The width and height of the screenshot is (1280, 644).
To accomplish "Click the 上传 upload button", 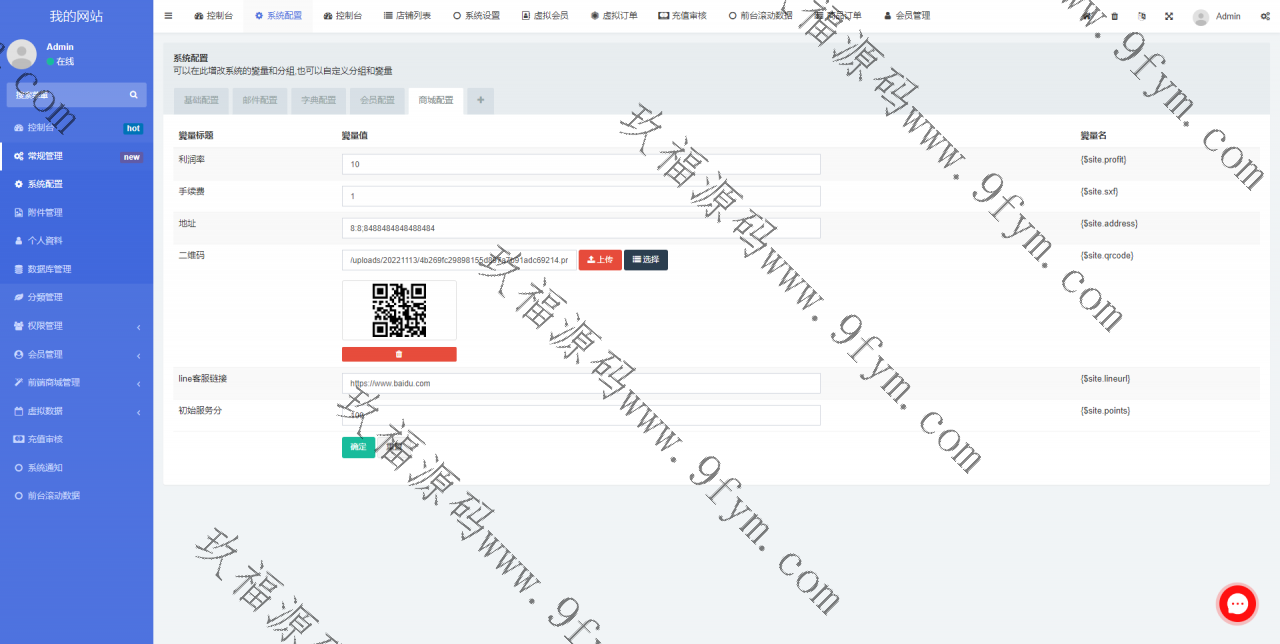I will tap(600, 260).
